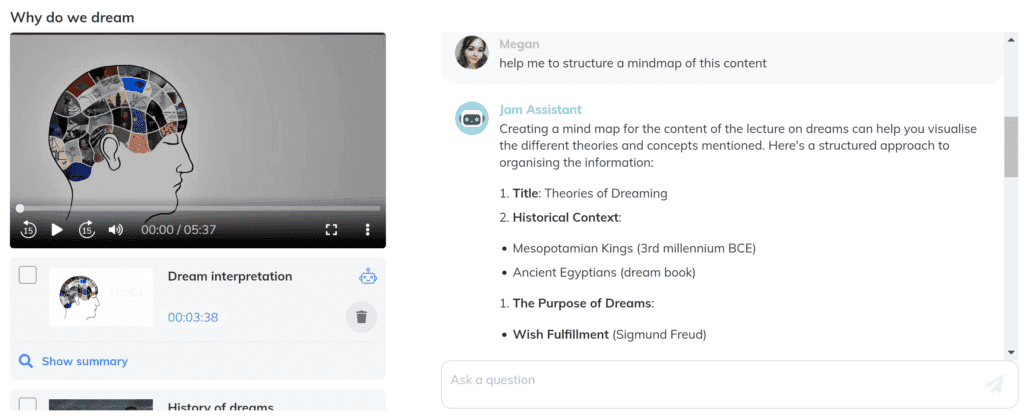
Task: Click the Historical Context heading
Action: [566, 217]
